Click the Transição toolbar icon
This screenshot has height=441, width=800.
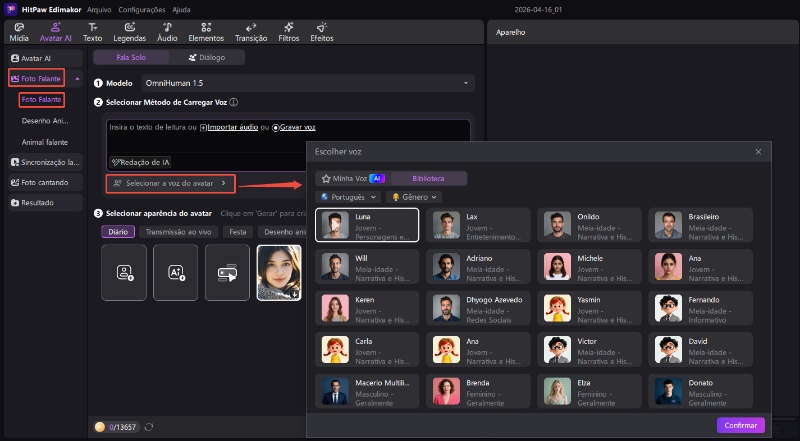point(251,31)
